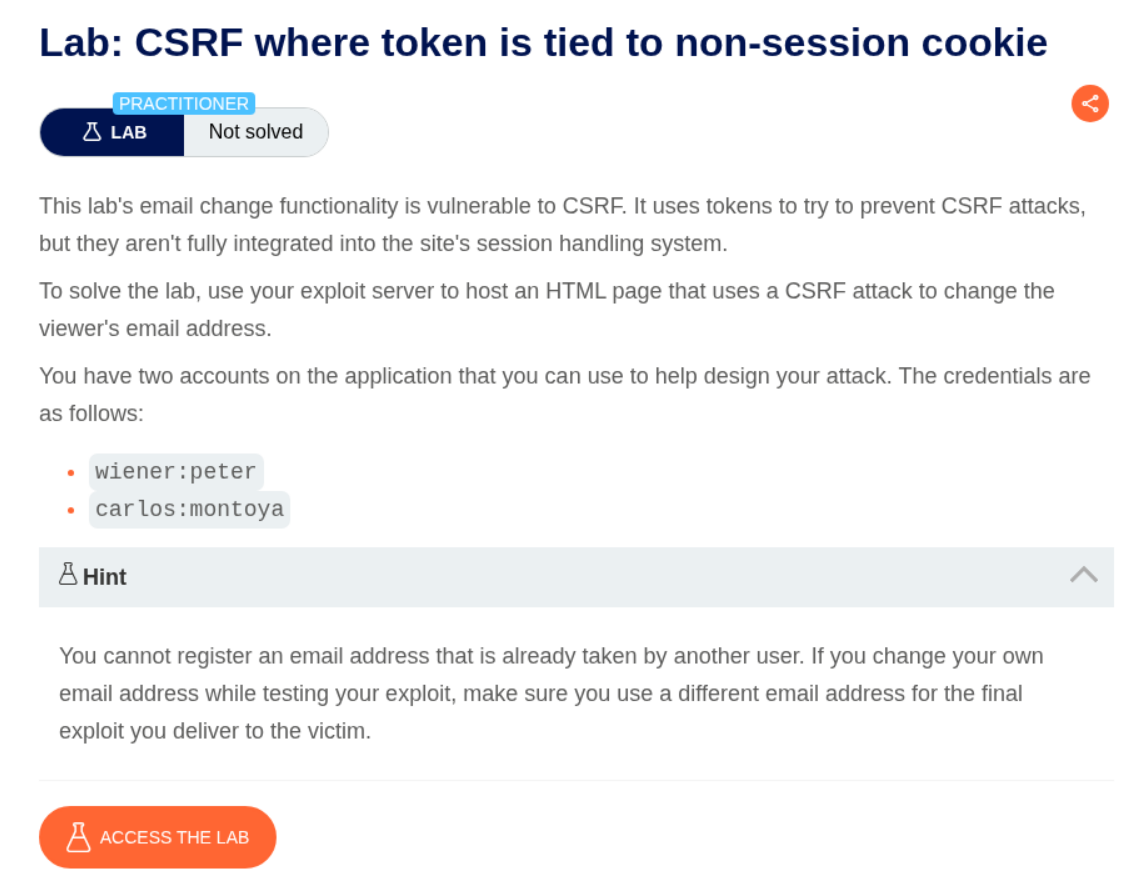Click the flask icon beside Hint
The height and width of the screenshot is (878, 1145).
coord(68,574)
